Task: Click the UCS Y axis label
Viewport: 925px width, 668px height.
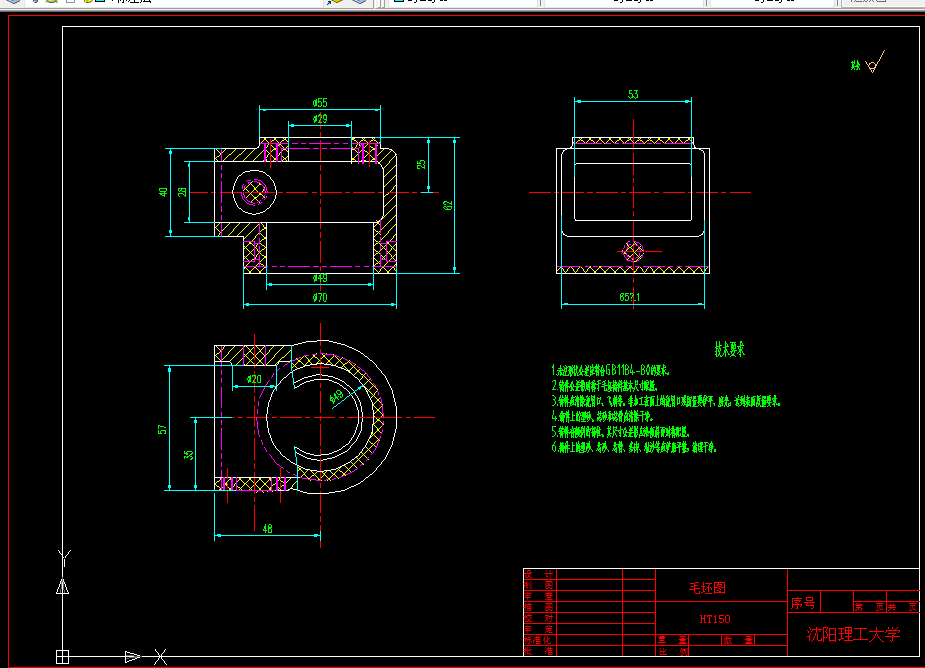Action: pos(64,557)
